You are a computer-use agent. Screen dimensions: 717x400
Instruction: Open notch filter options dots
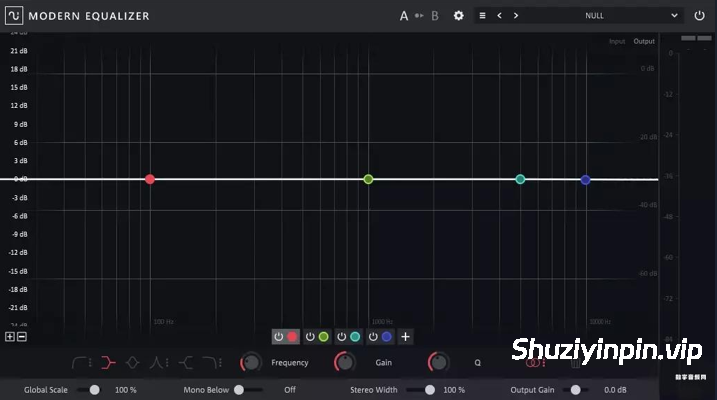(x=167, y=363)
